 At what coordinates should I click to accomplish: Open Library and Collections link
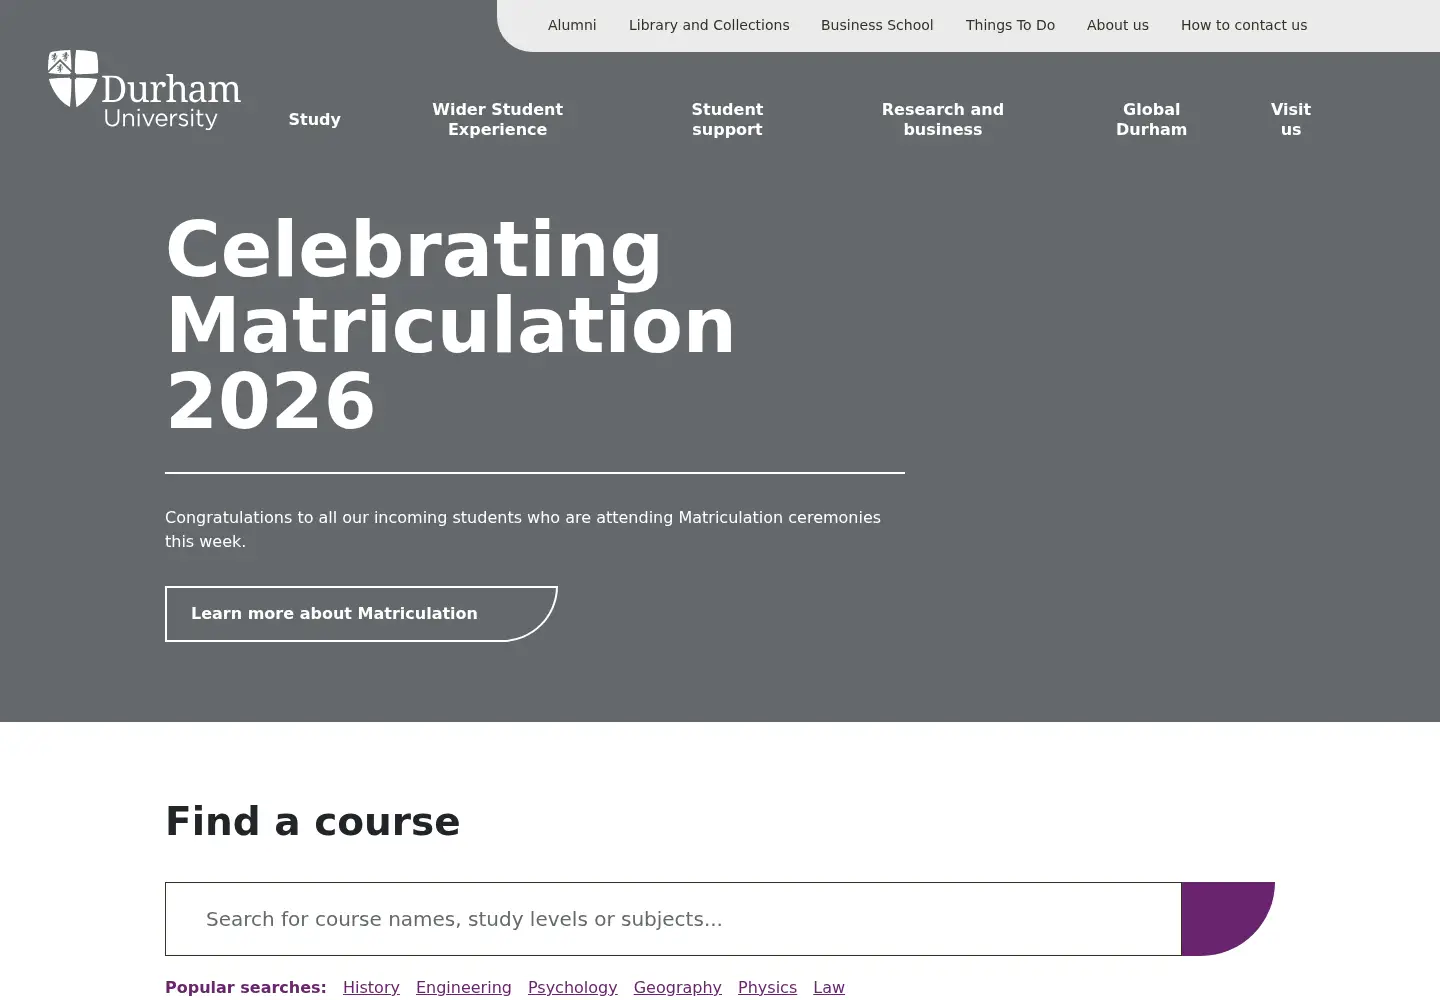pos(709,25)
